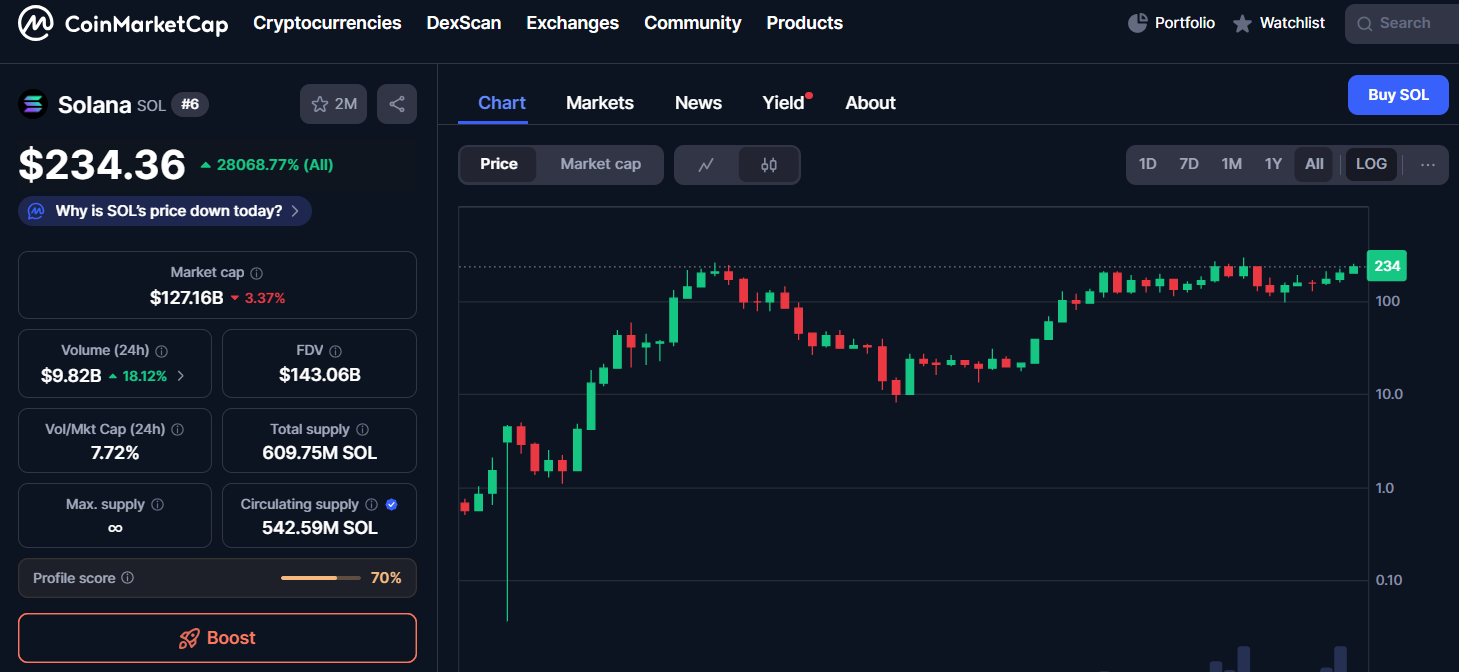Image resolution: width=1459 pixels, height=672 pixels.
Task: Open the chart's three-dot more options
Action: [1427, 165]
